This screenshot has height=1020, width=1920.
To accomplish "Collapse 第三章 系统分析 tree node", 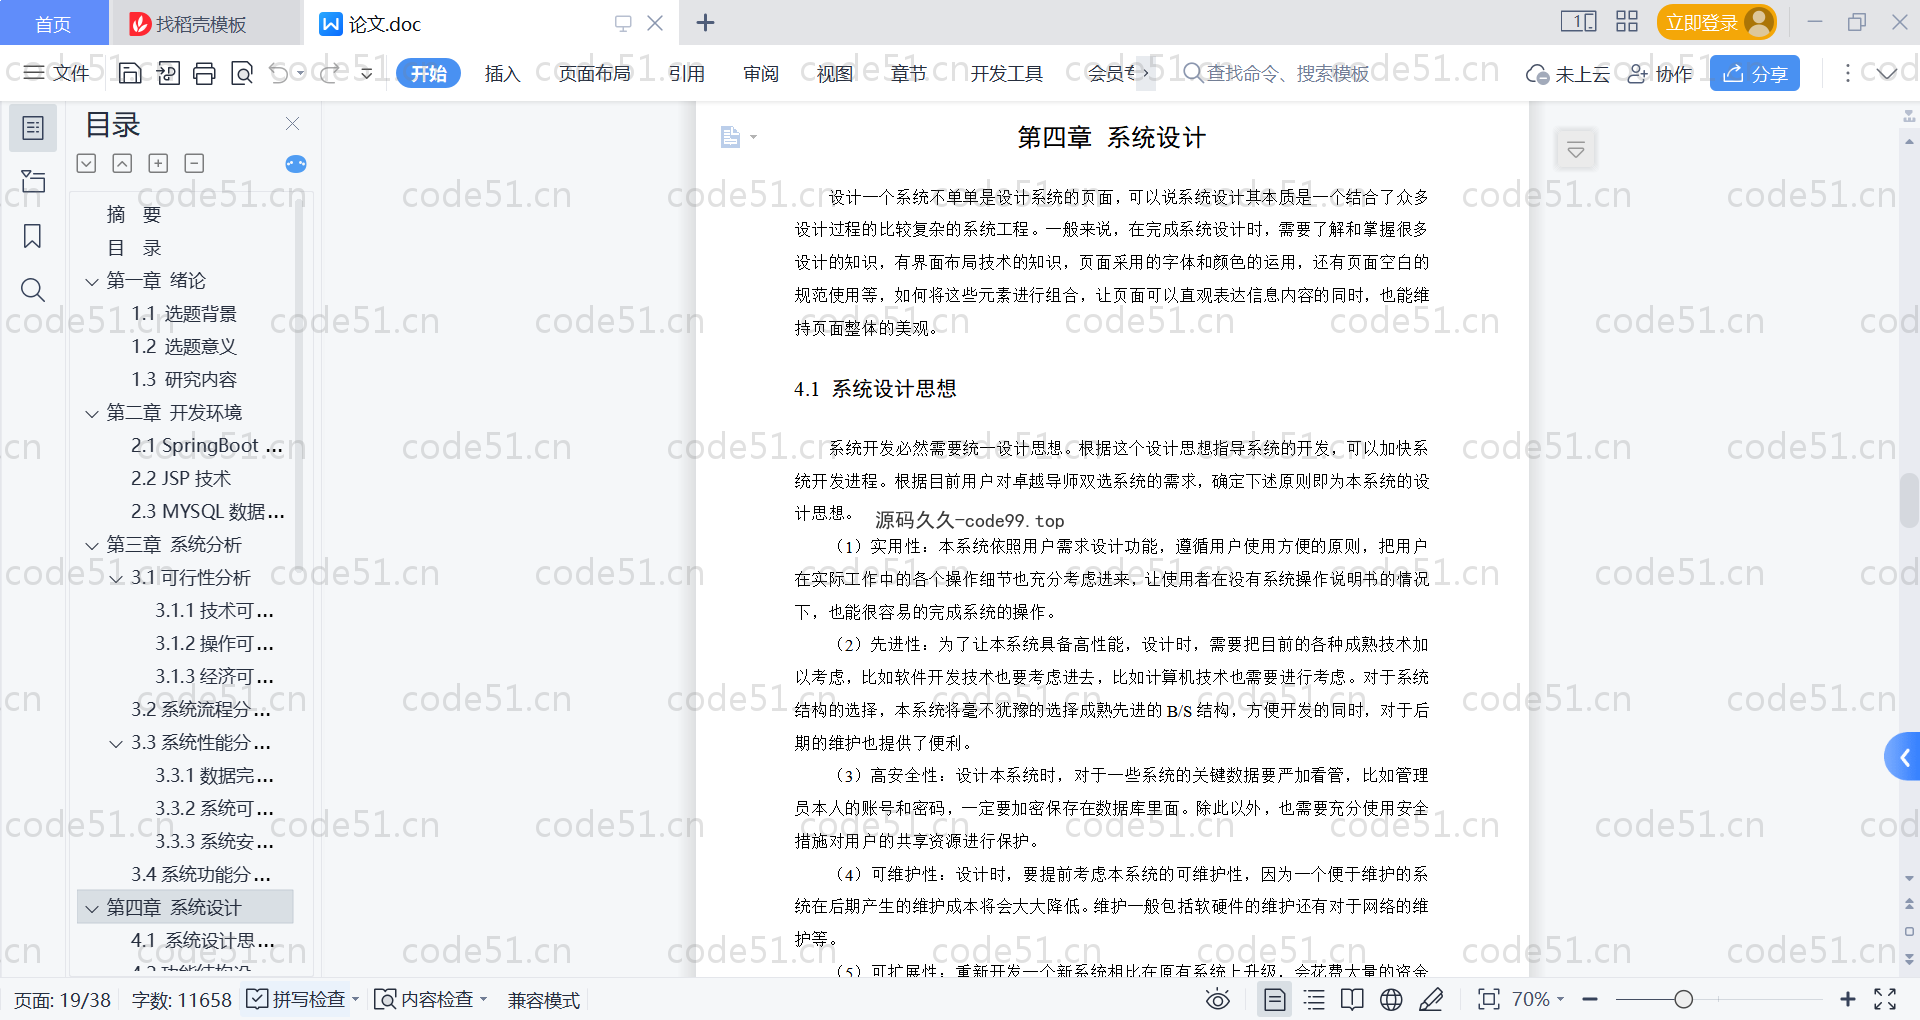I will pos(91,545).
